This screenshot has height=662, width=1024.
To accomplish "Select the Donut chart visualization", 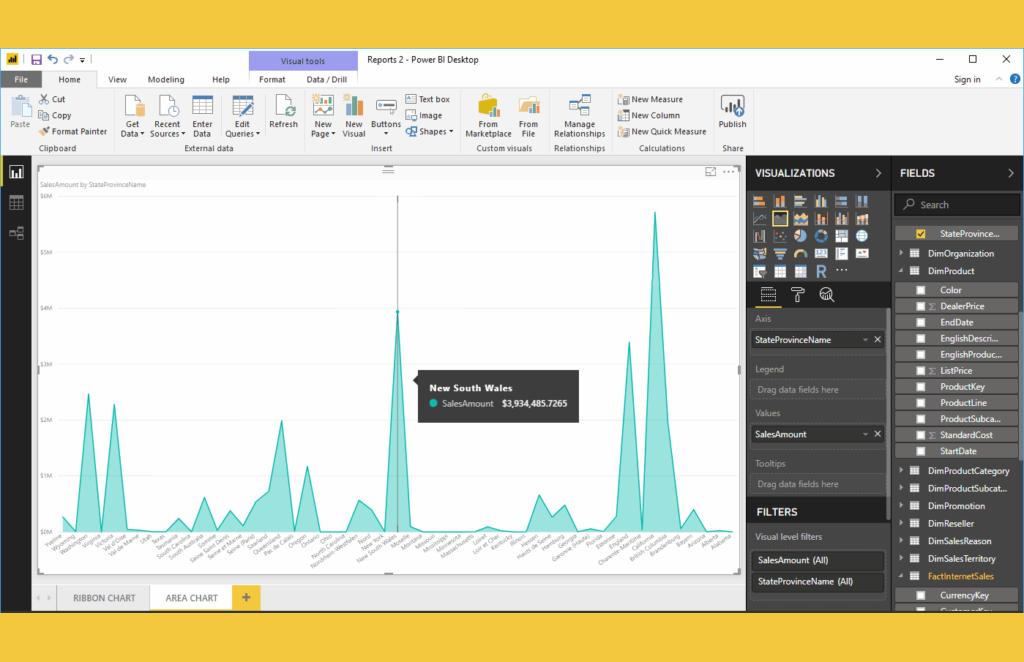I will 821,236.
